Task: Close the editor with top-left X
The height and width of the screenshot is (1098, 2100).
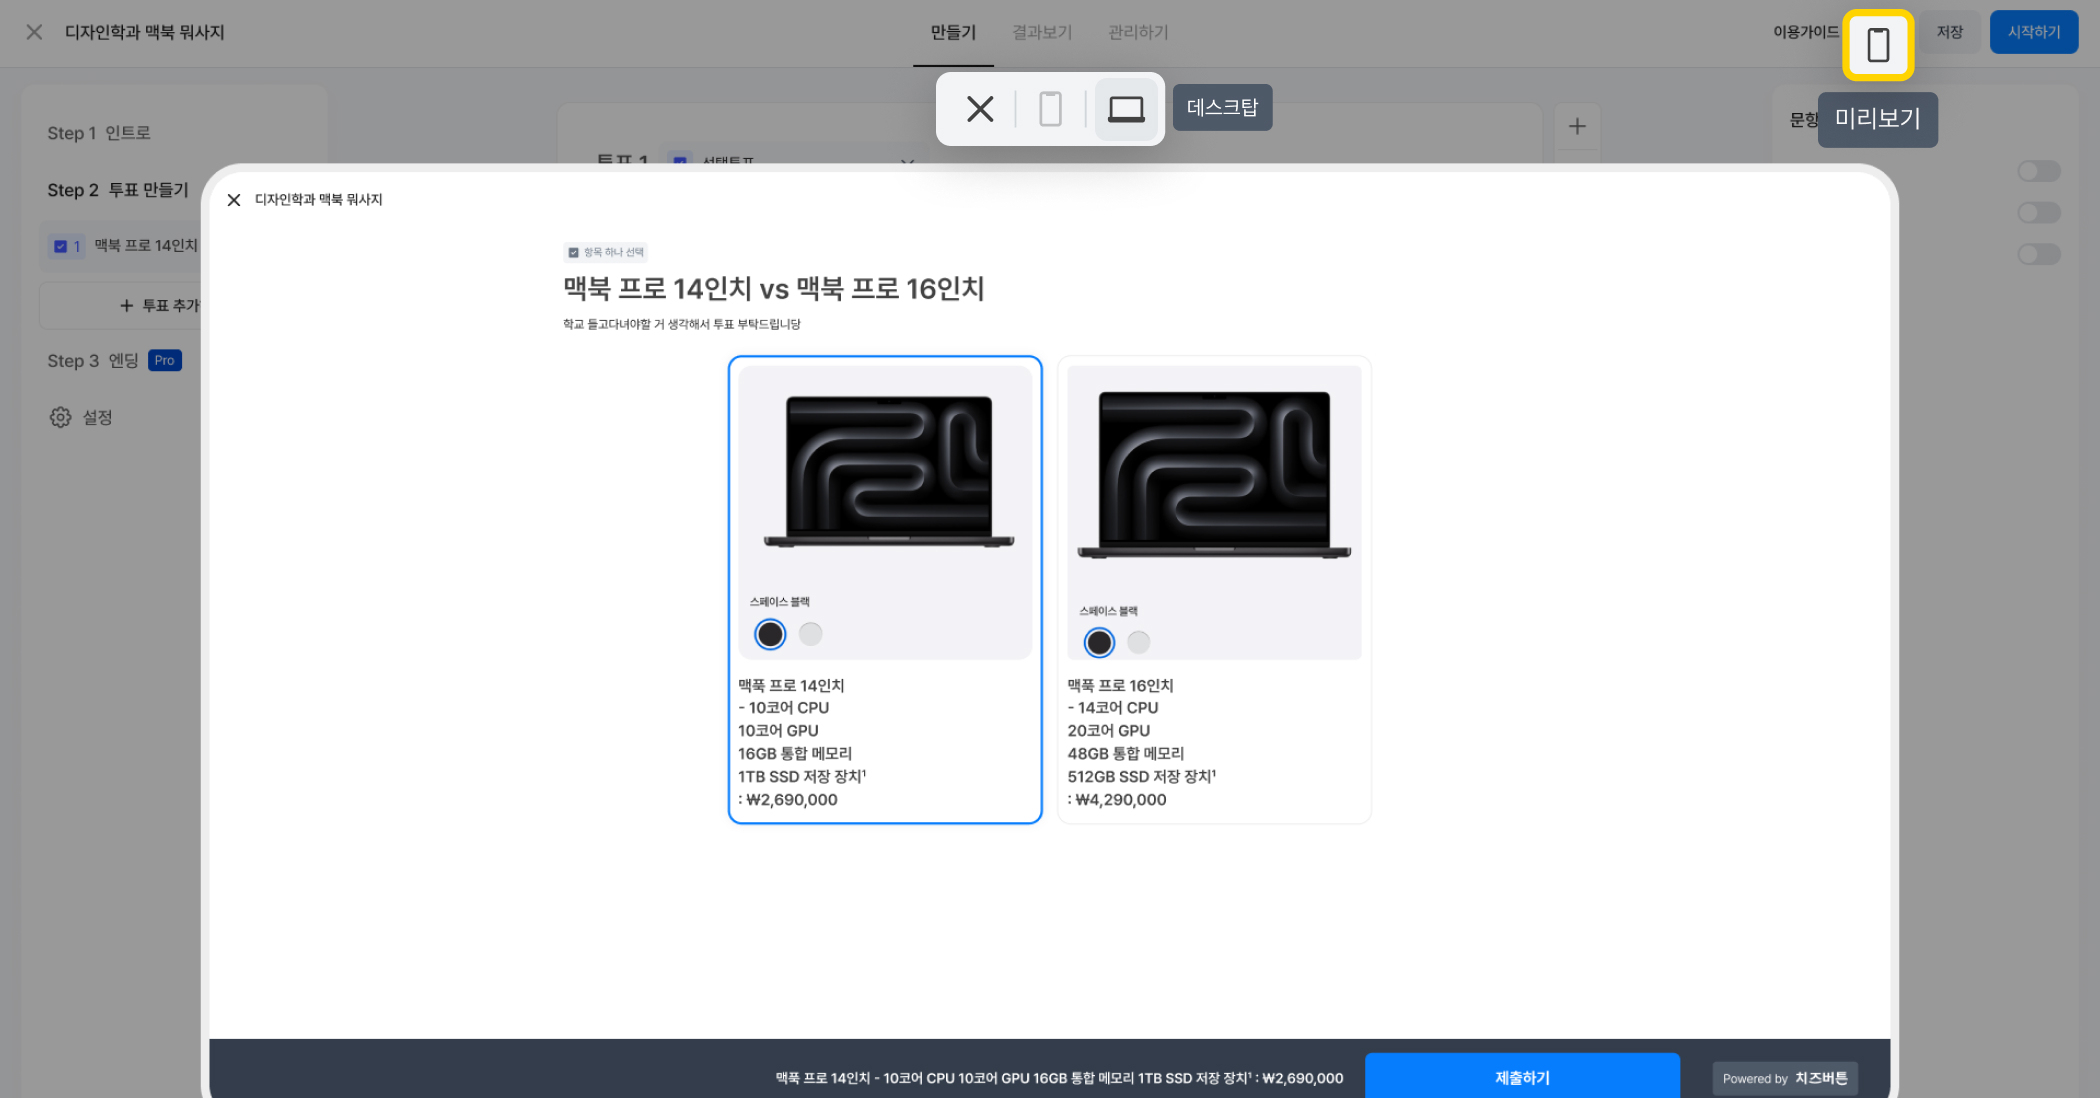Action: tap(34, 32)
